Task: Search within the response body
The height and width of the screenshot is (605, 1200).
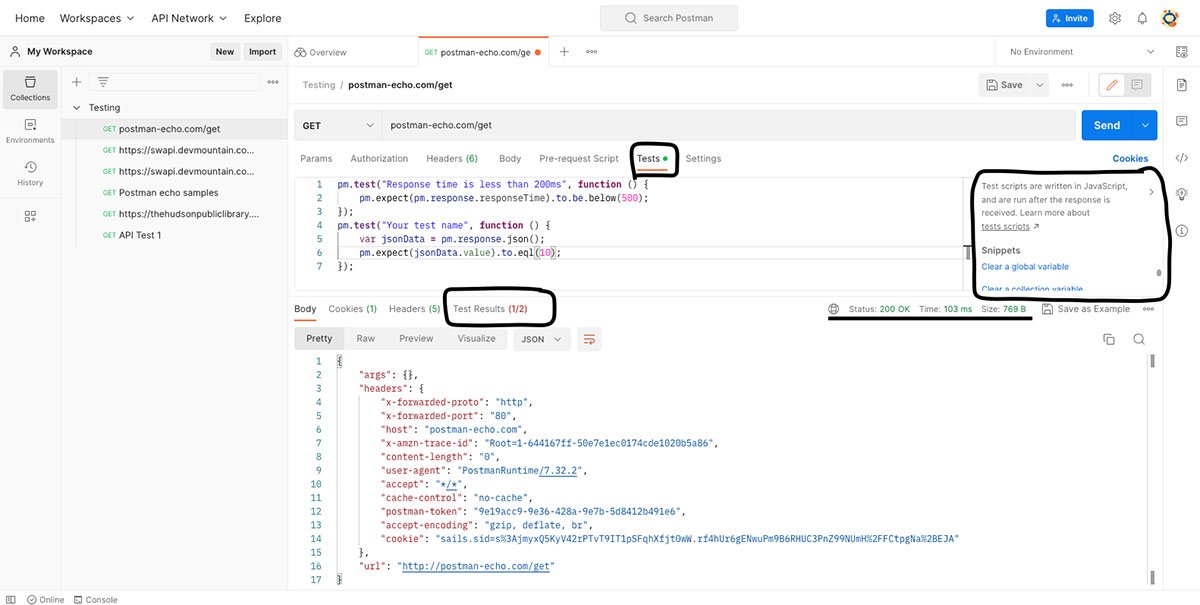Action: point(1139,338)
